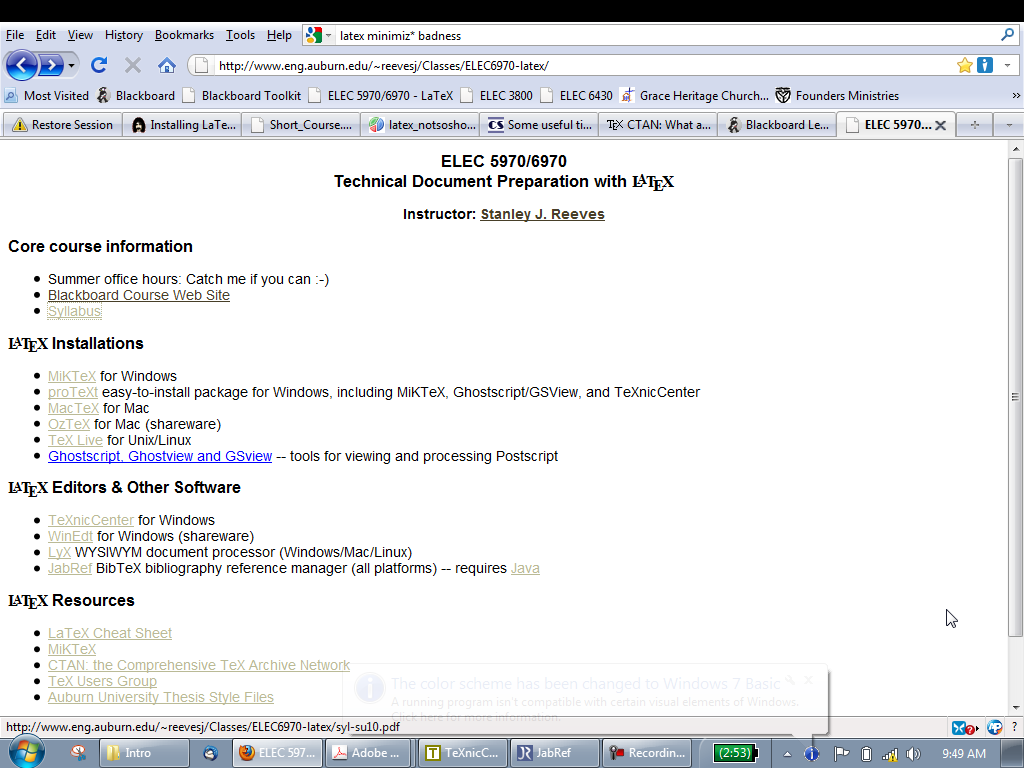Open Most Visited bookmarks folder
This screenshot has height=768, width=1024.
click(x=46, y=95)
